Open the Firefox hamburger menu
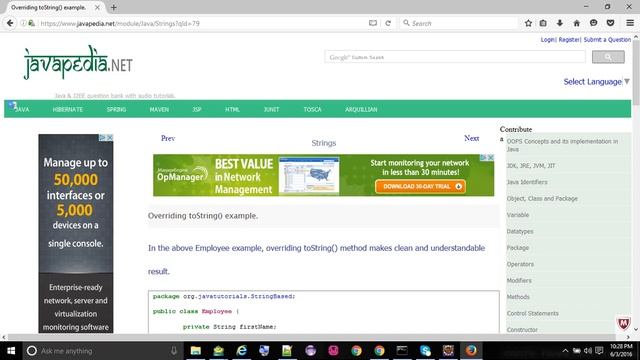 pyautogui.click(x=630, y=23)
